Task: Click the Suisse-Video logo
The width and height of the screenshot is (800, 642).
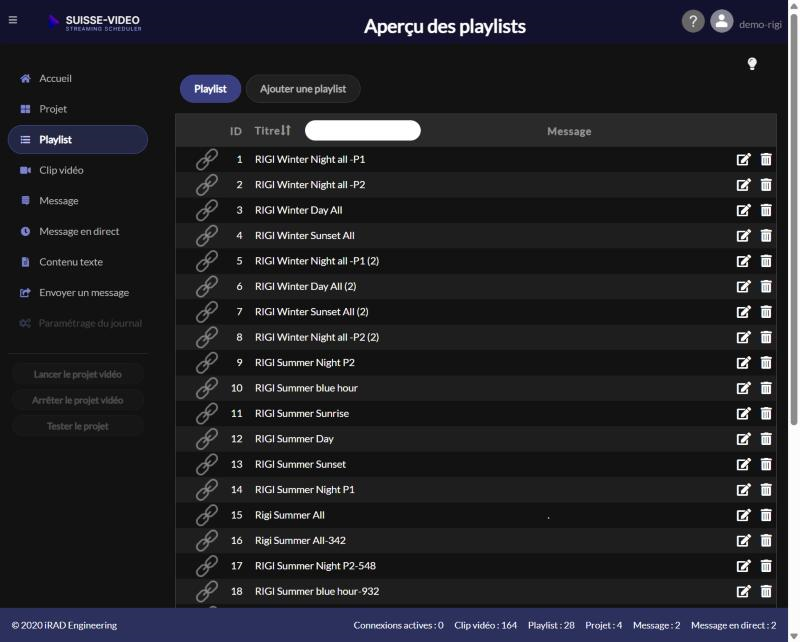Action: [95, 22]
